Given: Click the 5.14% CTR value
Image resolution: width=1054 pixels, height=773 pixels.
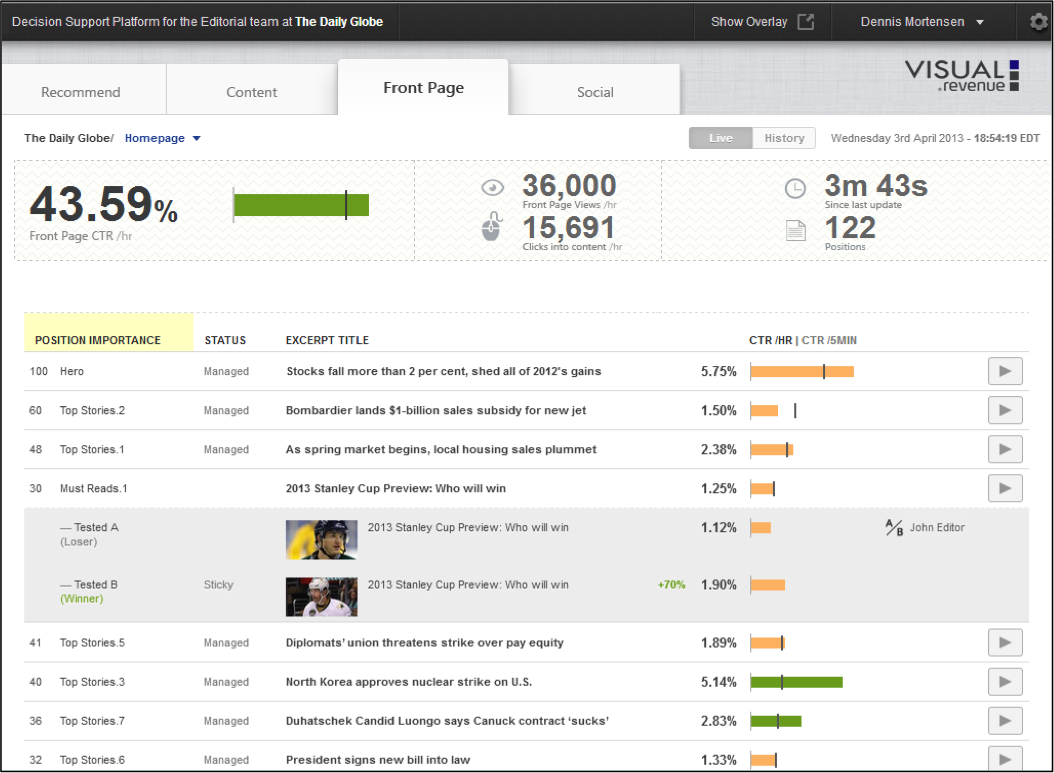Looking at the screenshot, I should coord(719,682).
